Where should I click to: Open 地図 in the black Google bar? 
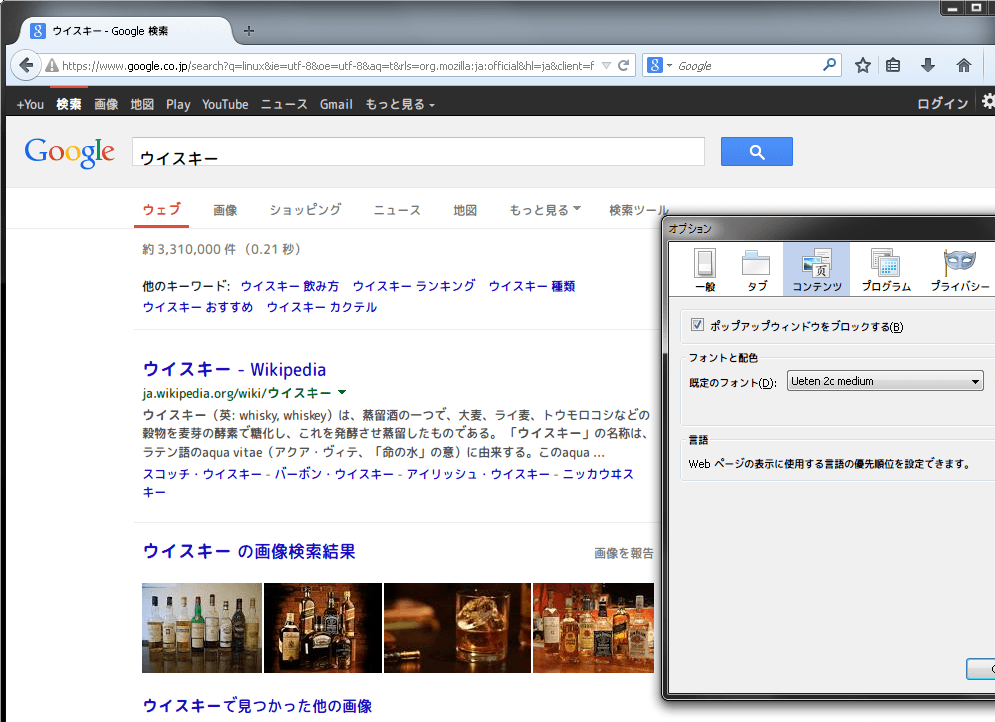click(x=142, y=105)
